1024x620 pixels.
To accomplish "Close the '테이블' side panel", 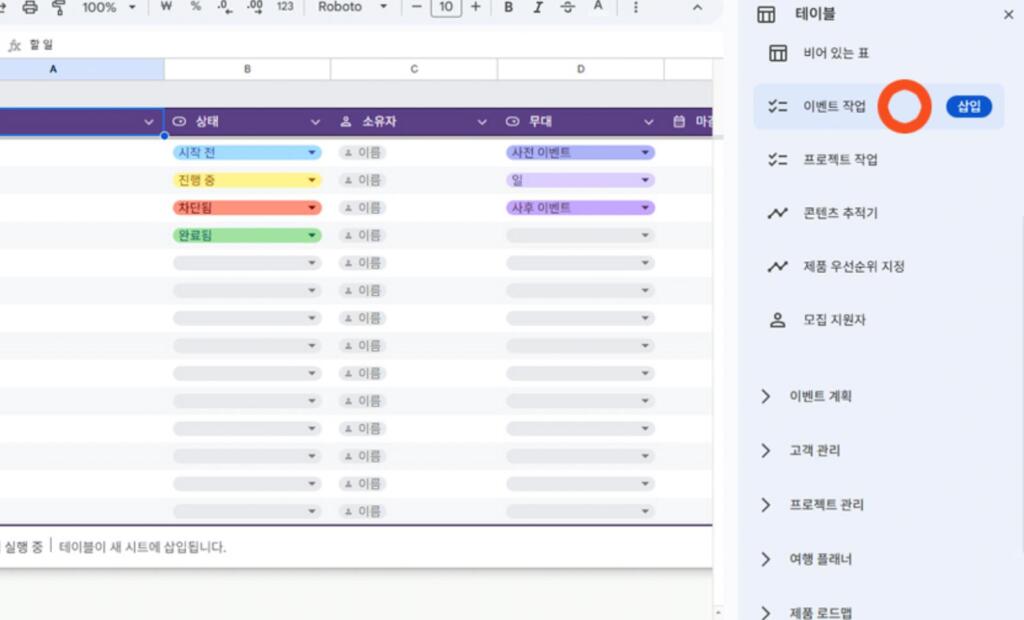I will 1007,15.
